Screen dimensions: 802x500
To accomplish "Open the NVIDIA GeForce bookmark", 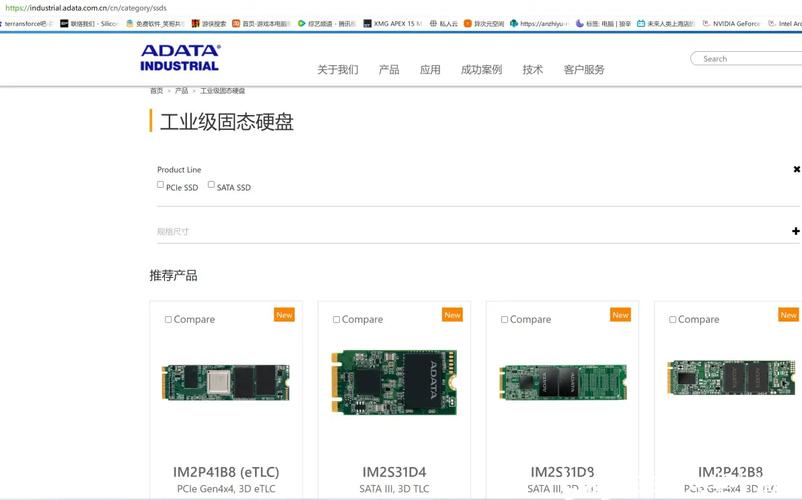I will (x=731, y=24).
